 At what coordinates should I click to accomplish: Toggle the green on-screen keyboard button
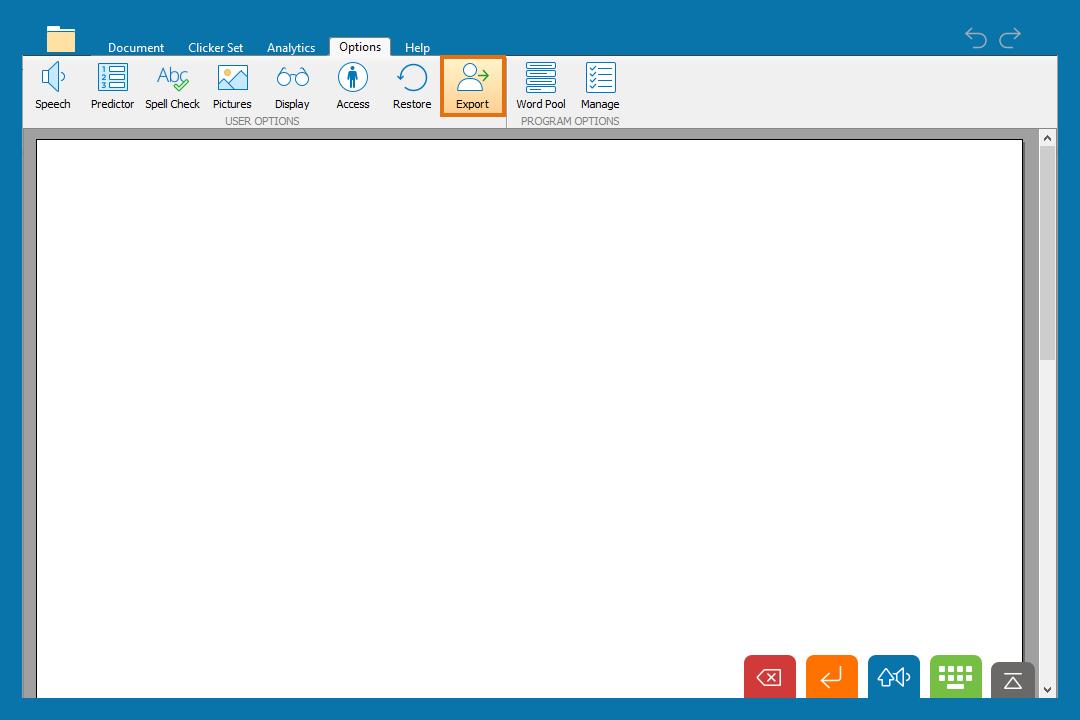[955, 677]
